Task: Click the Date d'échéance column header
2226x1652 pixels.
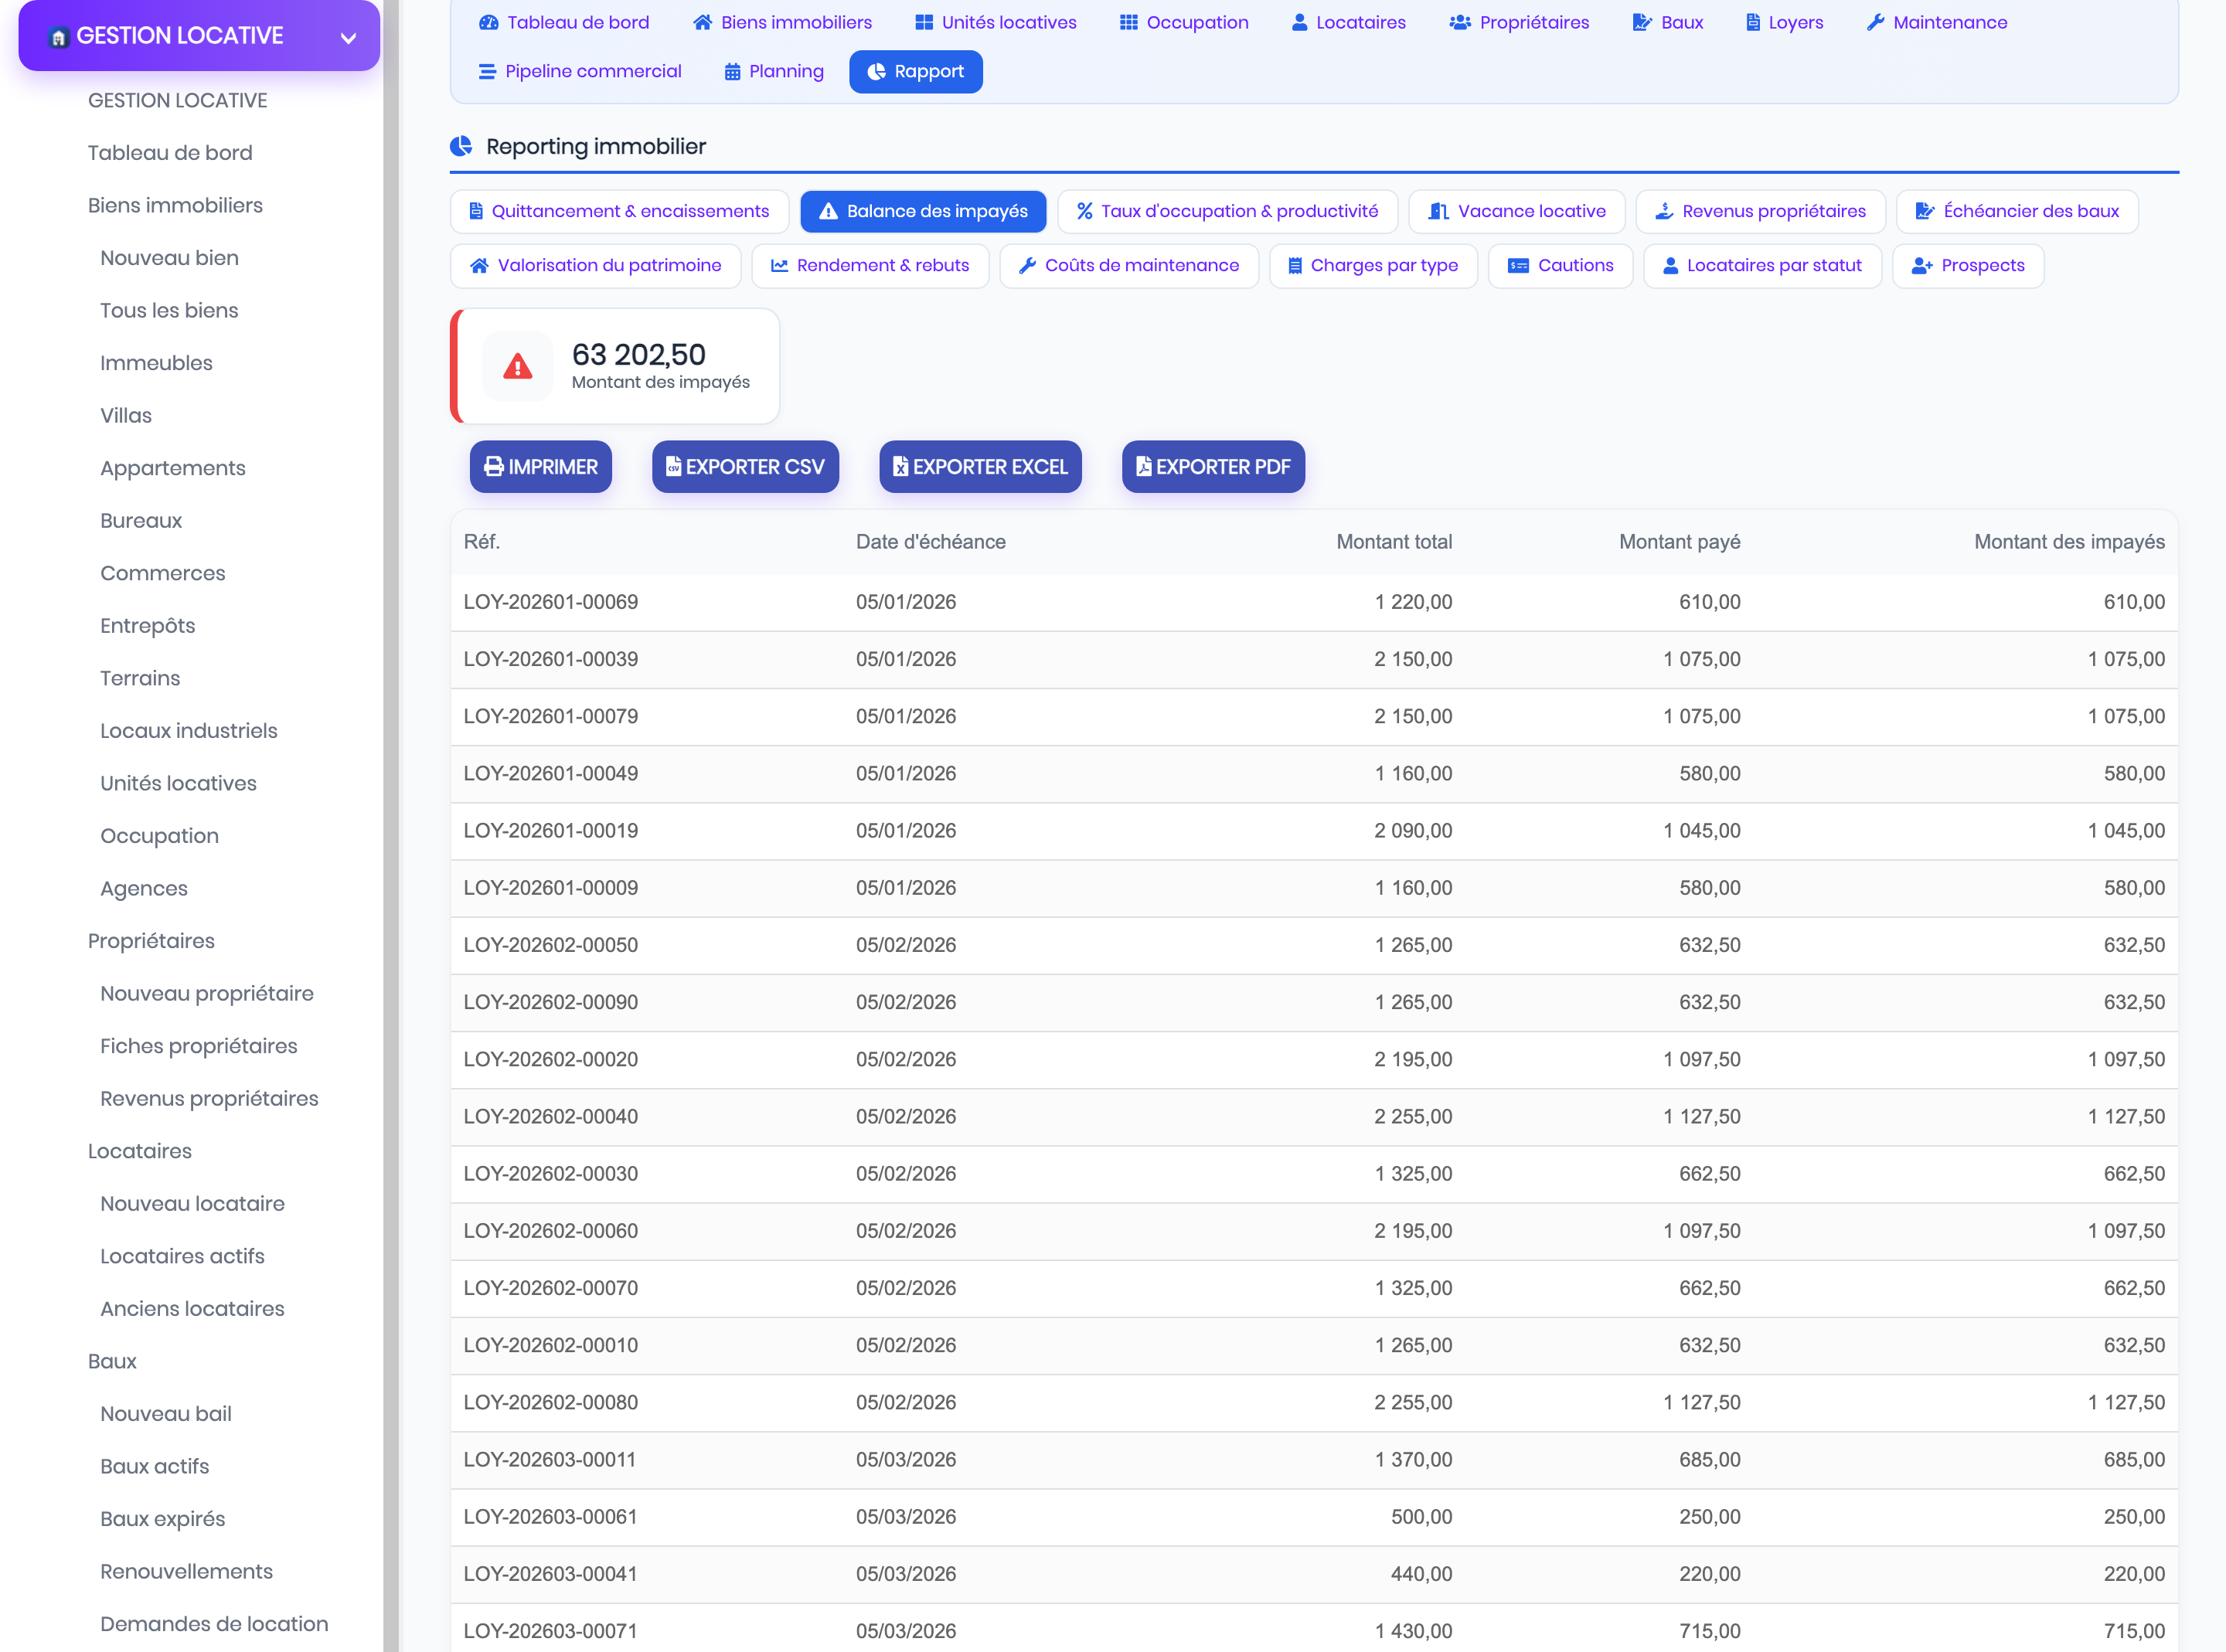Action: [x=930, y=542]
